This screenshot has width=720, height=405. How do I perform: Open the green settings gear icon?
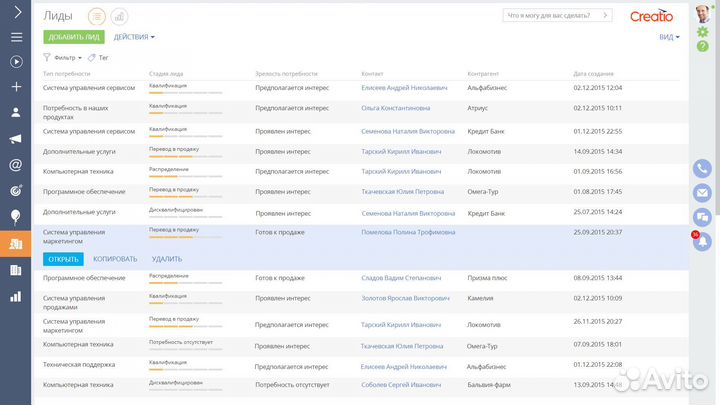coord(702,32)
